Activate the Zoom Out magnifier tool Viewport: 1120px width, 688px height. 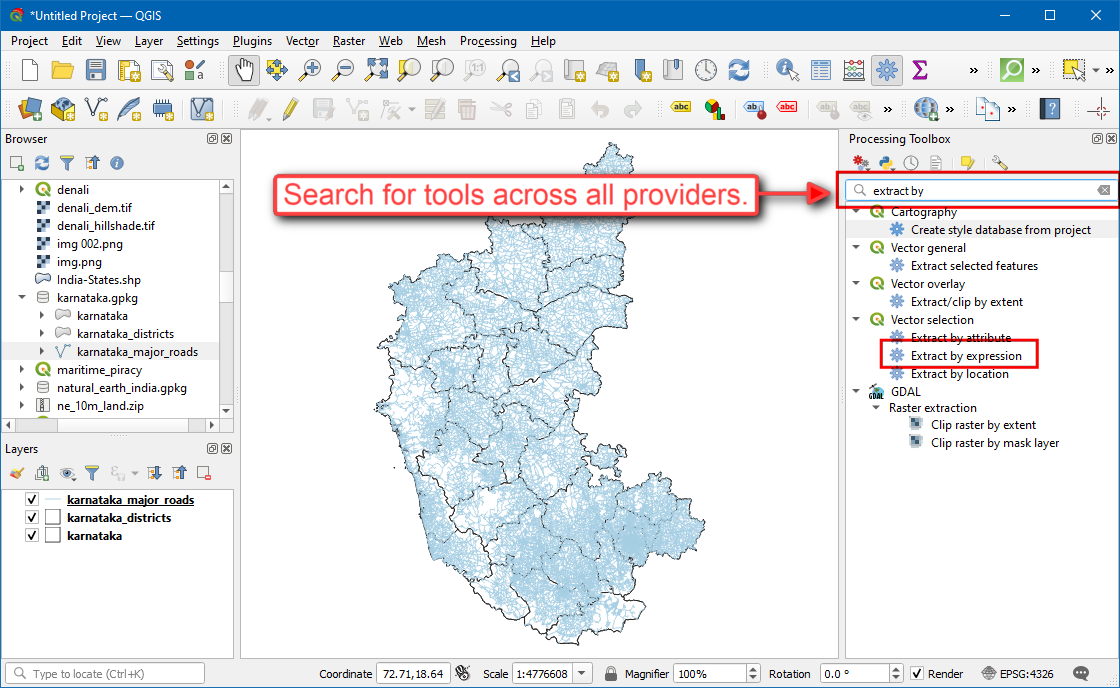point(343,70)
